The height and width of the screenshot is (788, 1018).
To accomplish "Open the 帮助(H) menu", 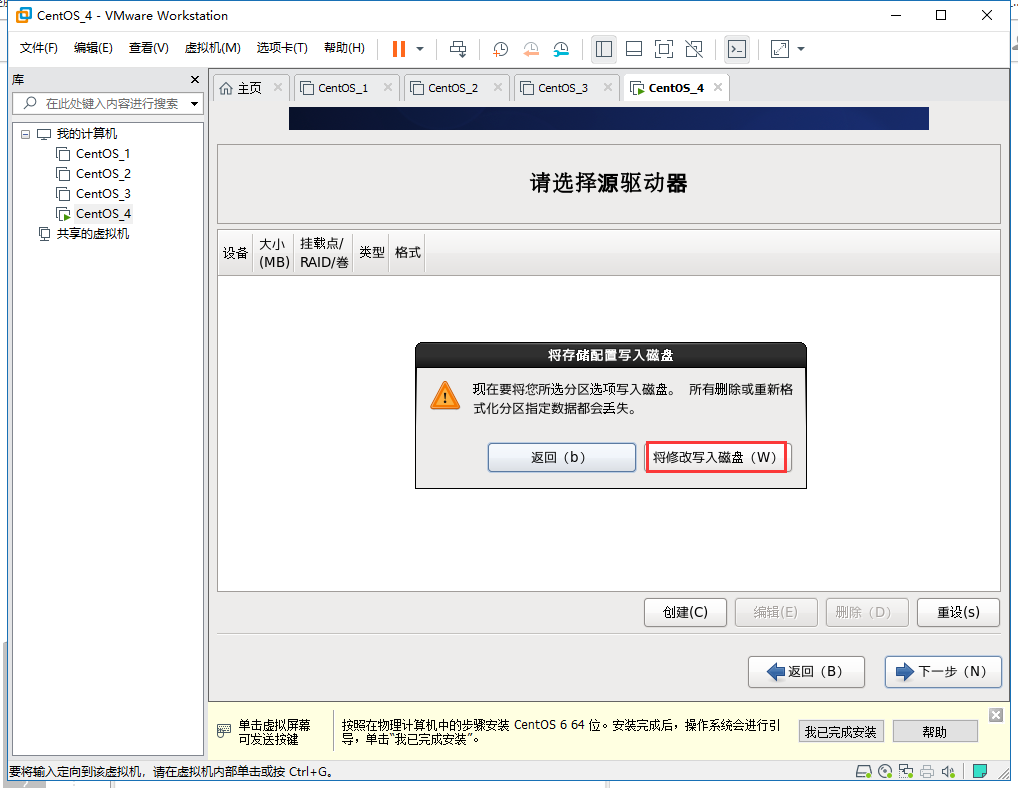I will [x=344, y=48].
